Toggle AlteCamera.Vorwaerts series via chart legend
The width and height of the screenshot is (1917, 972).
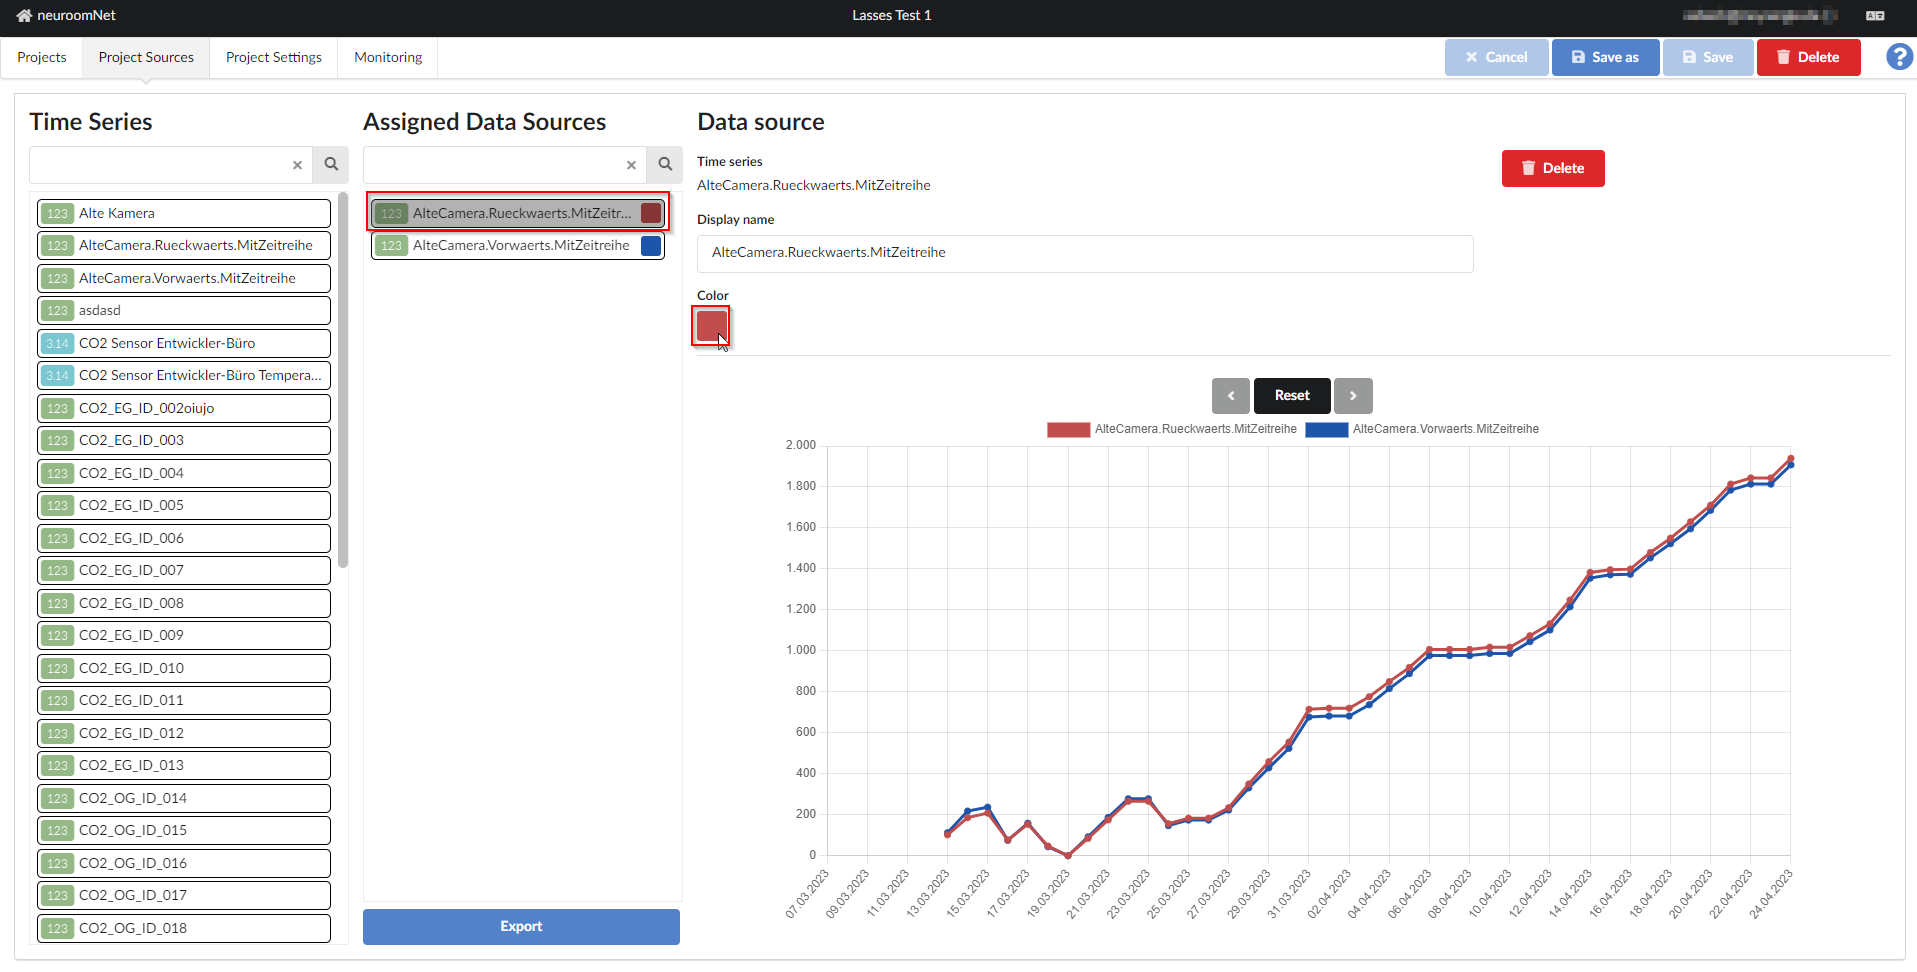1446,429
